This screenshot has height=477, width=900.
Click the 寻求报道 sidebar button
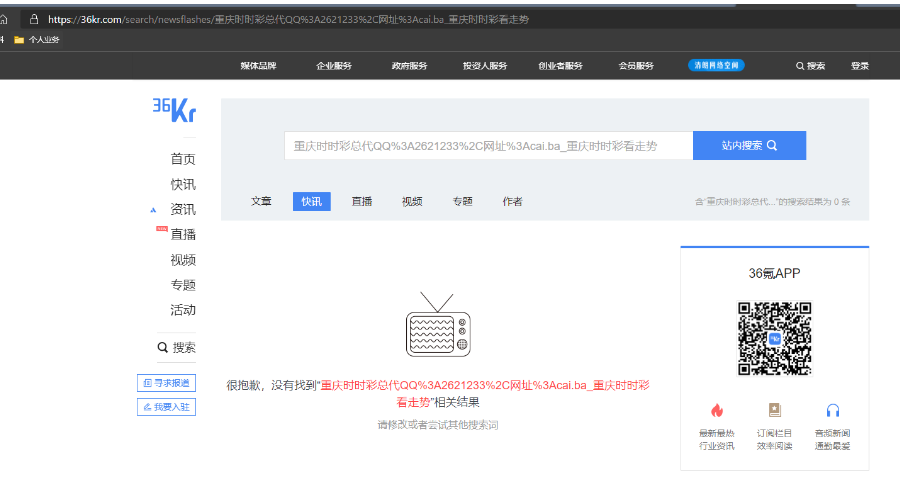[x=166, y=383]
